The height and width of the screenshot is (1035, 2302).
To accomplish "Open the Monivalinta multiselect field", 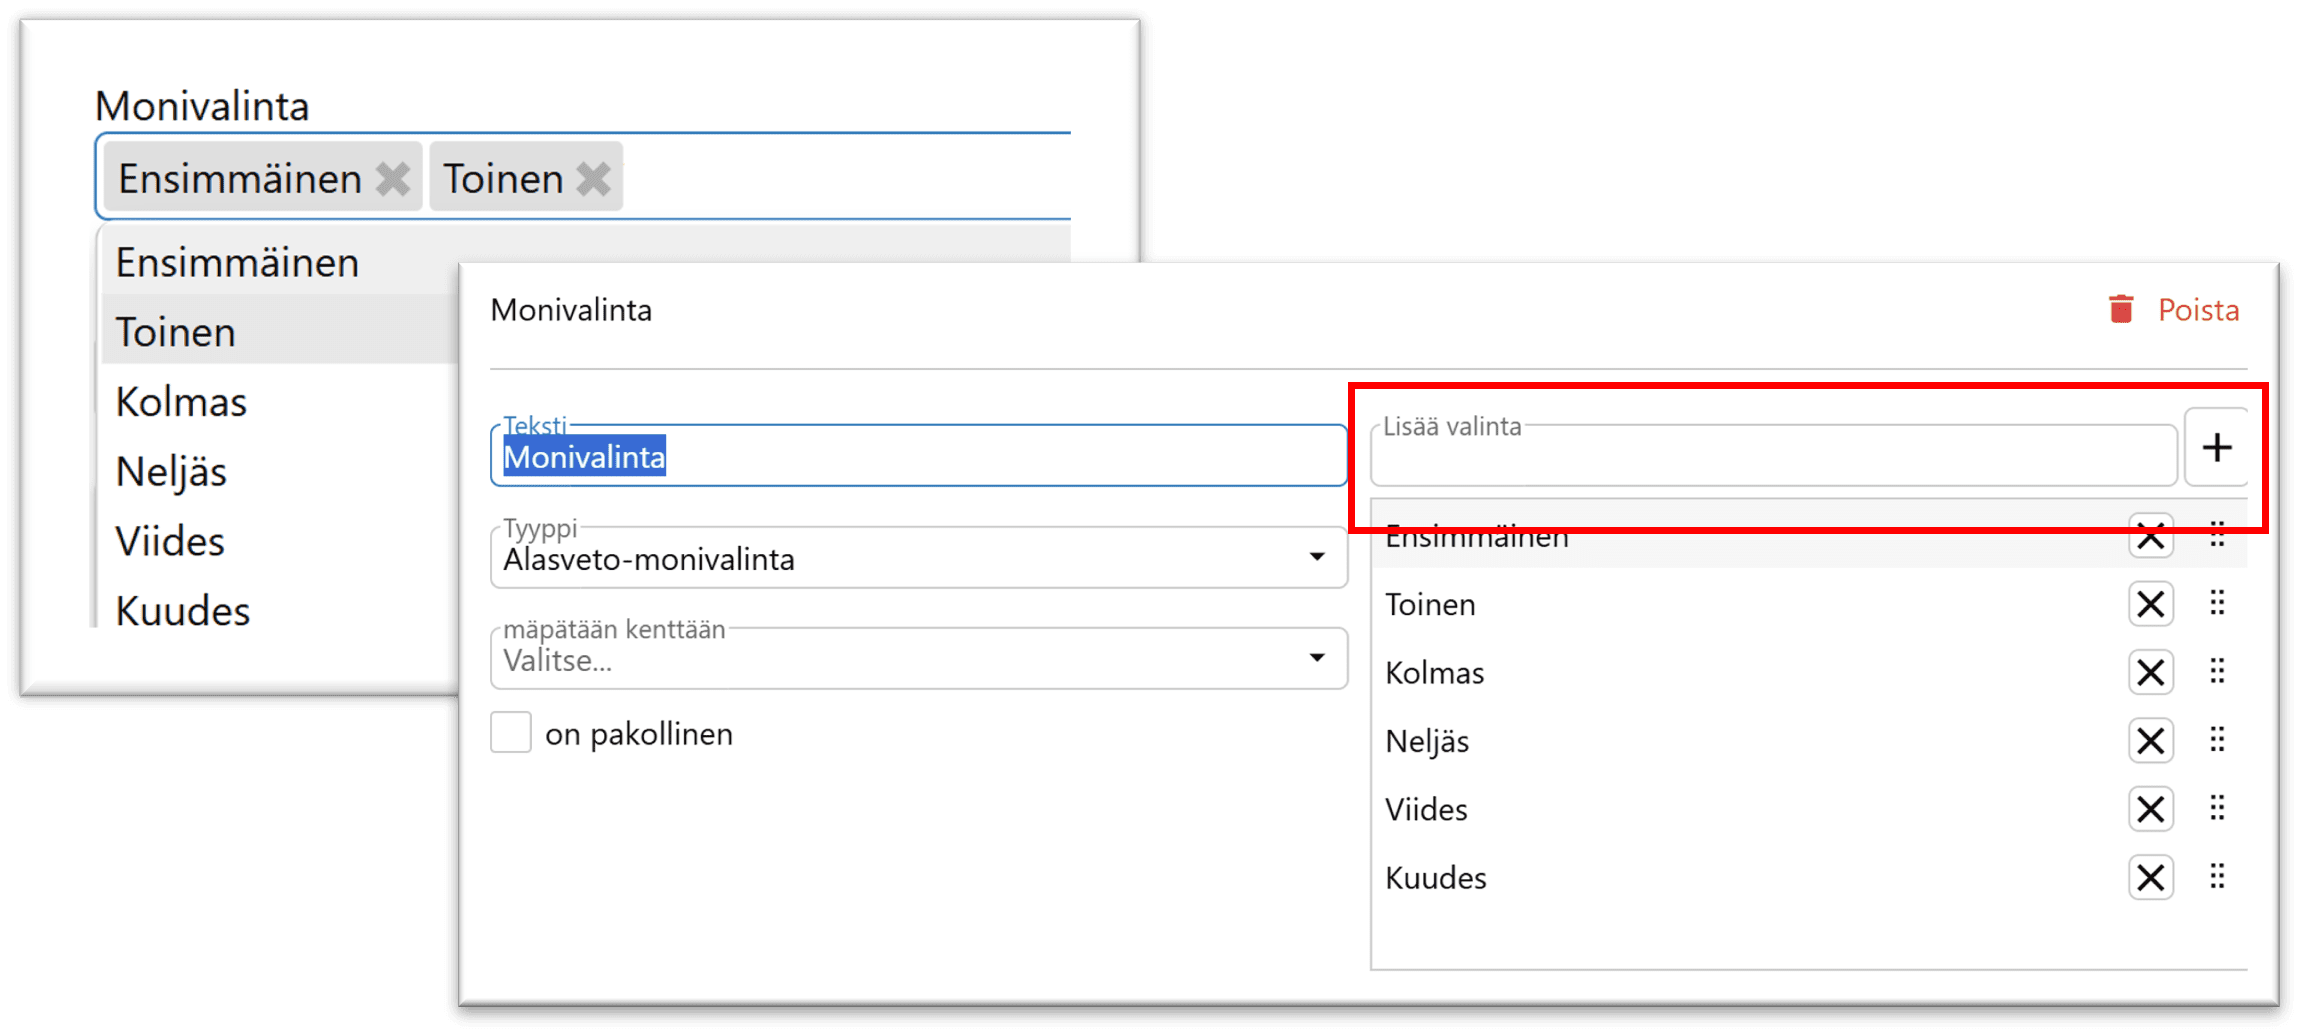I will 840,178.
